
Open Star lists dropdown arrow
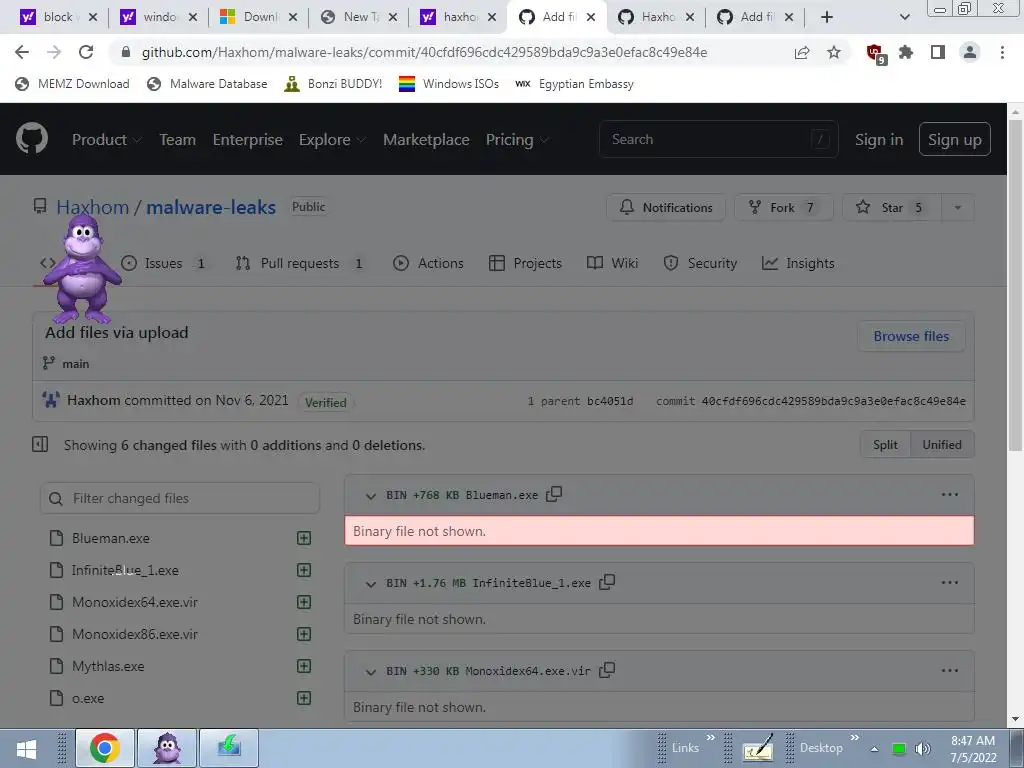957,208
